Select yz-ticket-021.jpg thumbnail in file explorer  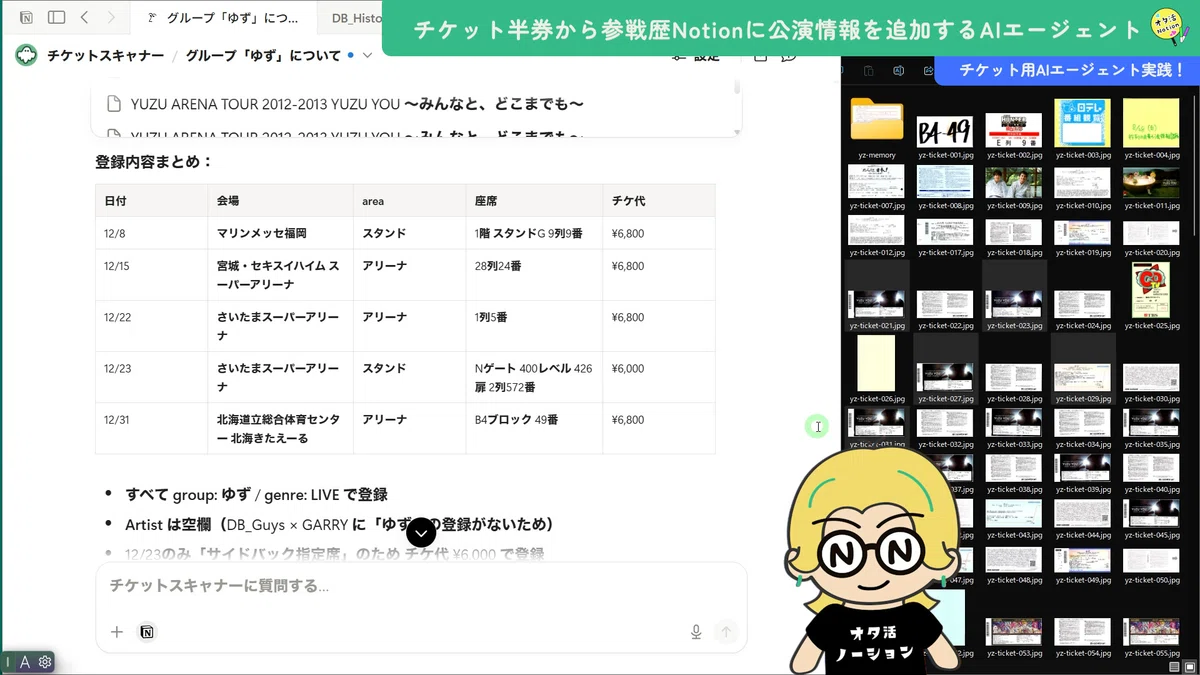tap(876, 304)
